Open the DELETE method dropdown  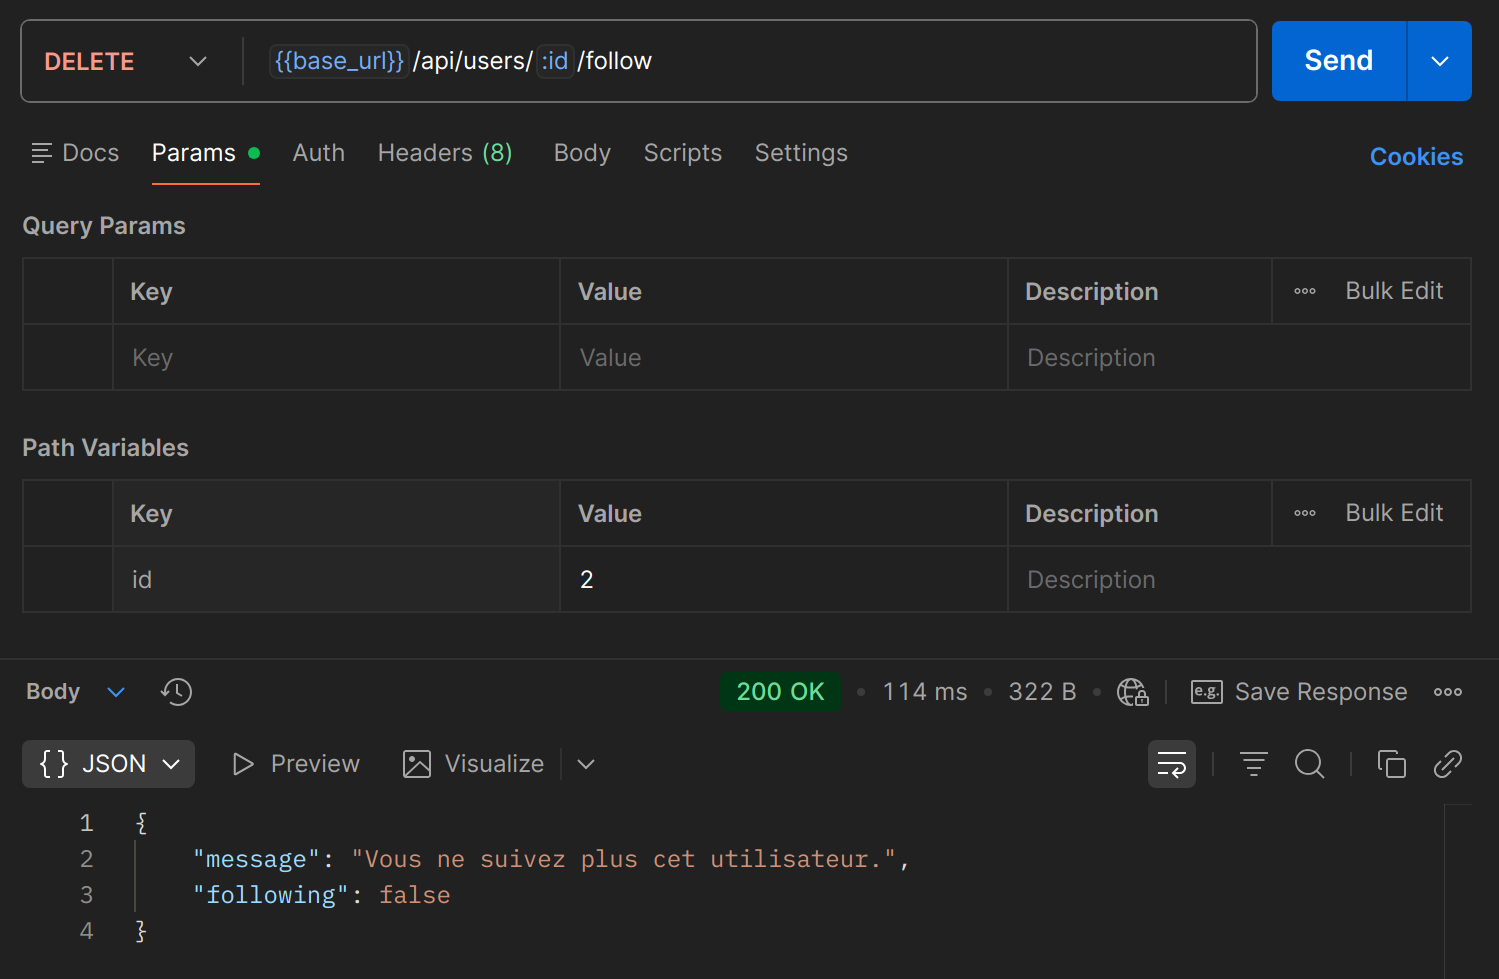tap(126, 61)
